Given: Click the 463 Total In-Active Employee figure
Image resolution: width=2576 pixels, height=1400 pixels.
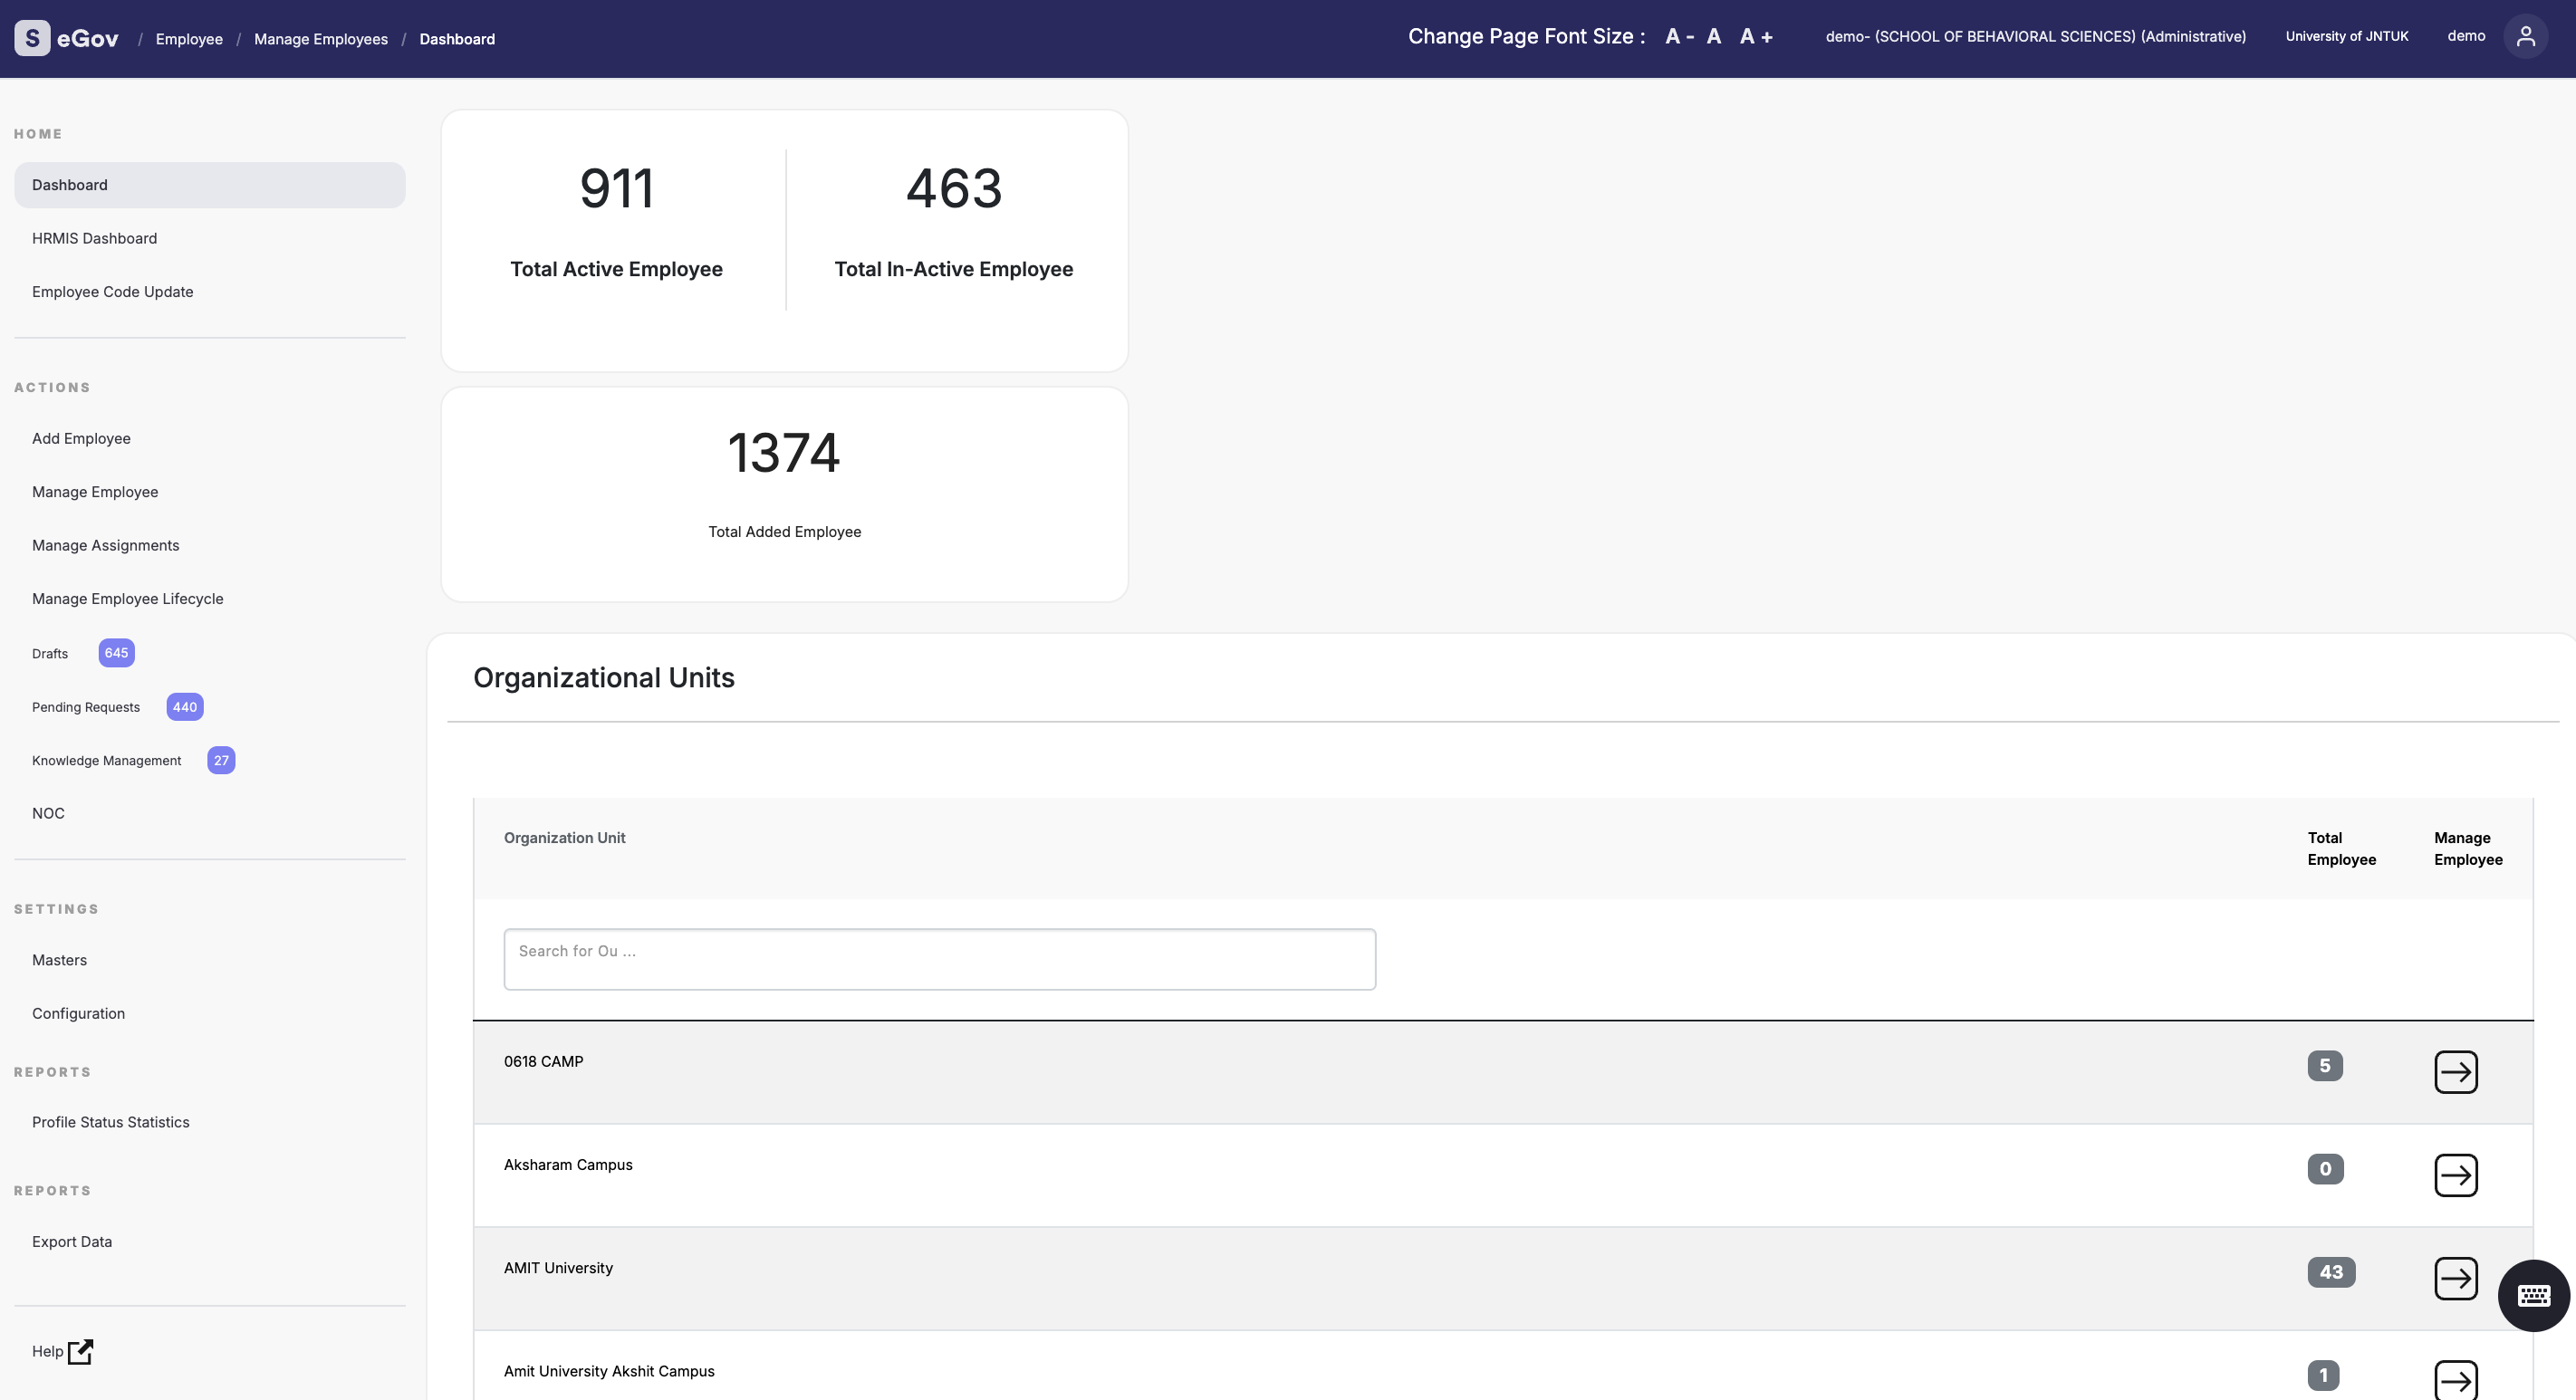Looking at the screenshot, I should tap(953, 189).
